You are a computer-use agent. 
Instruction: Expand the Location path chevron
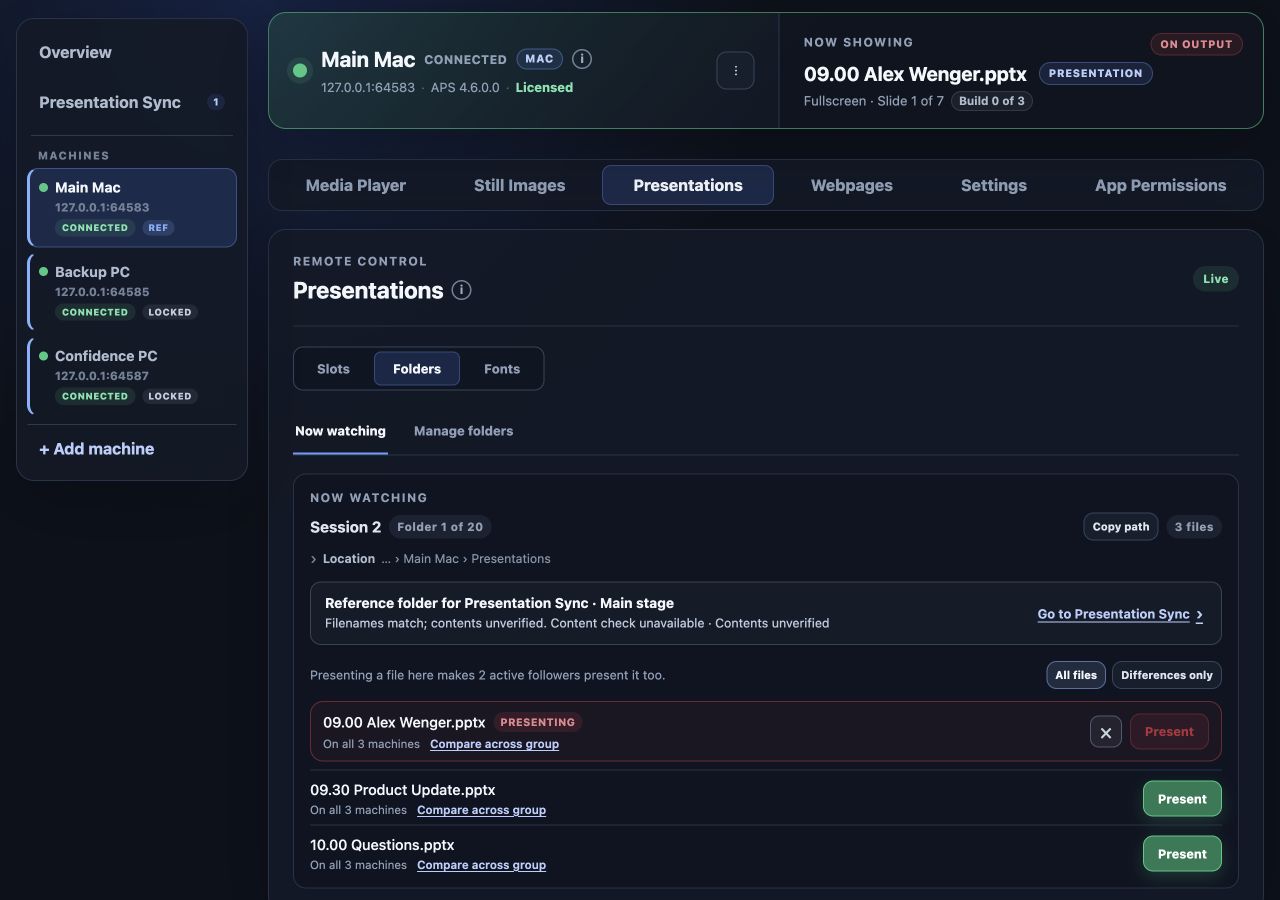[x=313, y=559]
